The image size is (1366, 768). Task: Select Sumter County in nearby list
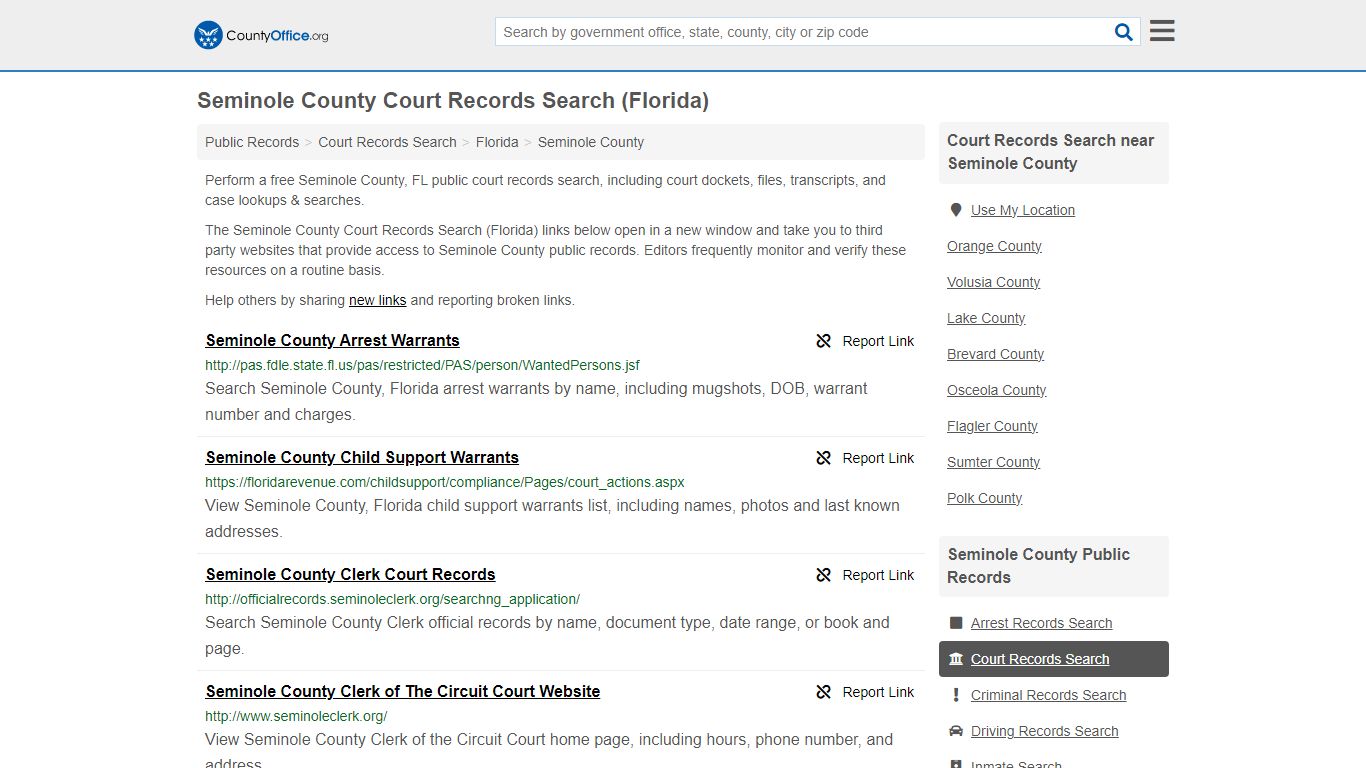tap(993, 462)
